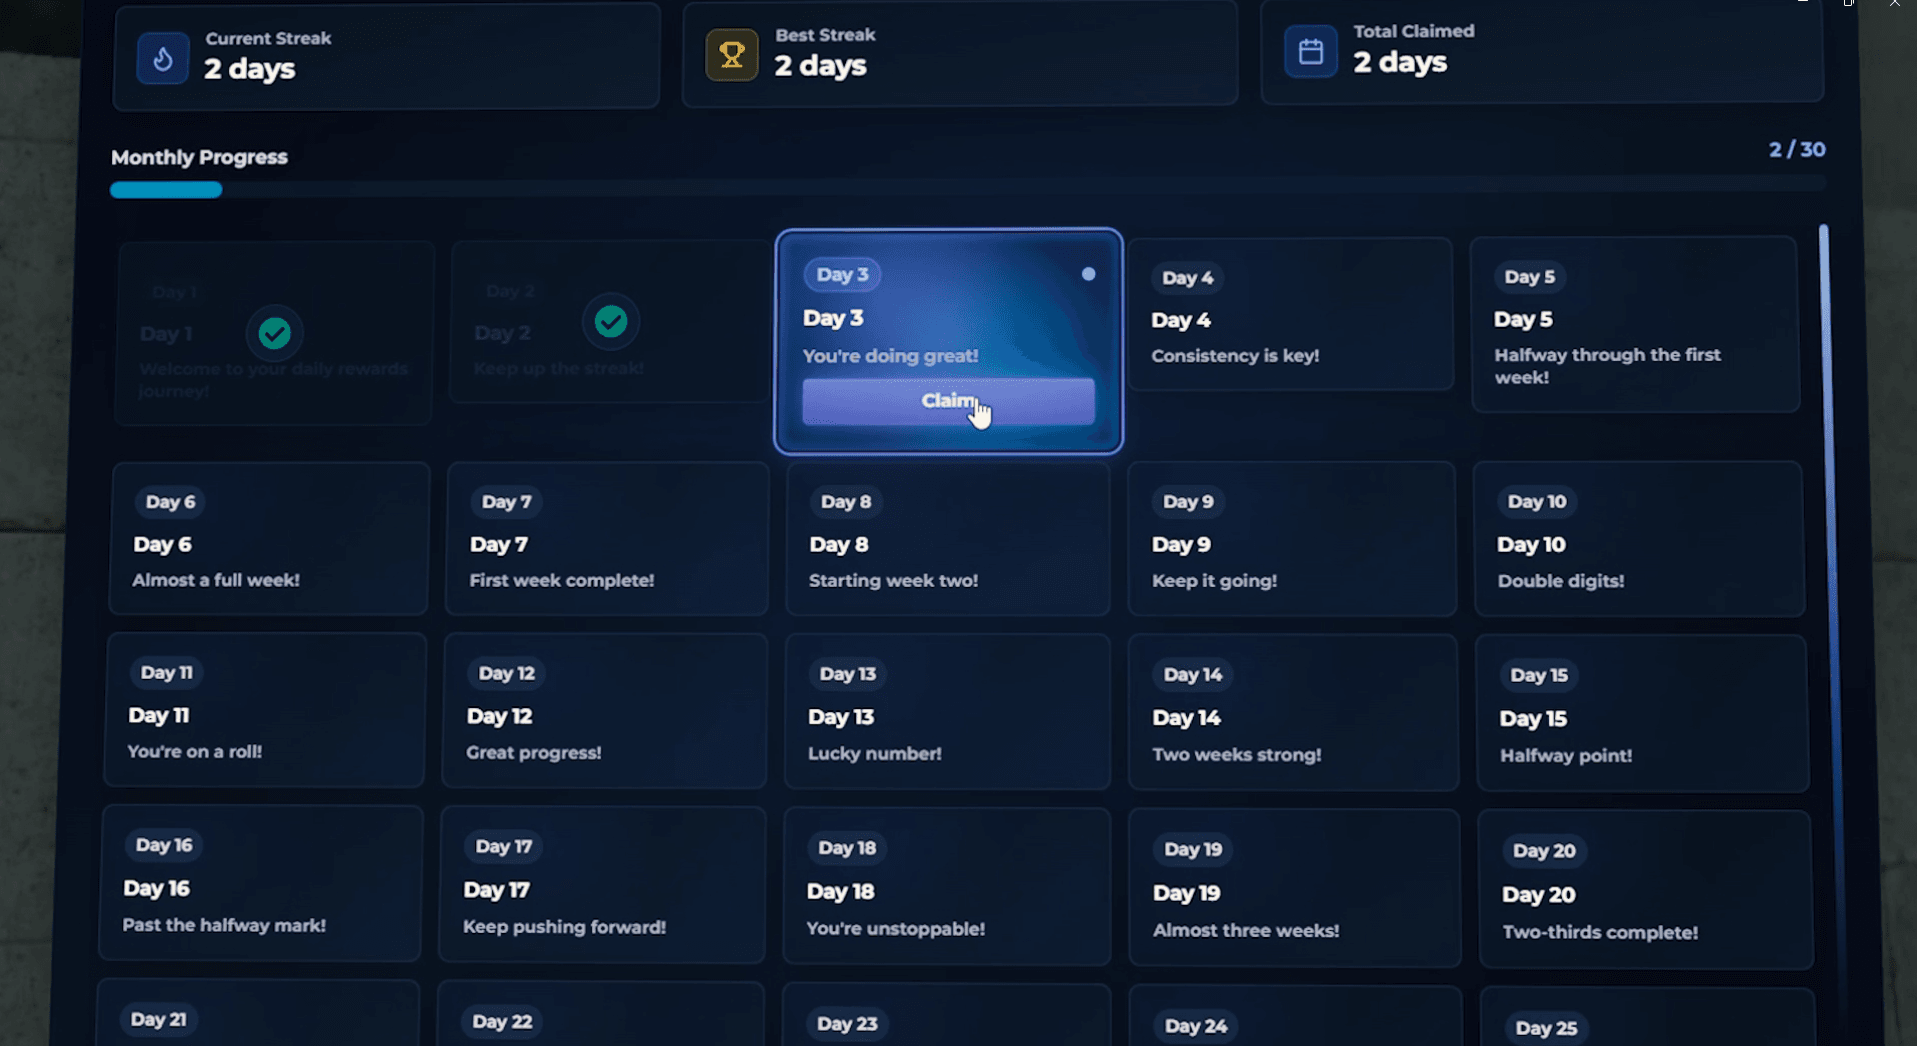
Task: Click the Day 23 badge at bottom
Action: tap(847, 1023)
